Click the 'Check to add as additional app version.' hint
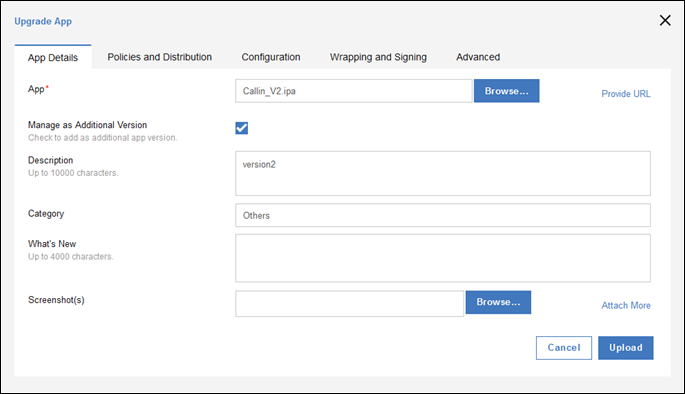 tap(103, 138)
